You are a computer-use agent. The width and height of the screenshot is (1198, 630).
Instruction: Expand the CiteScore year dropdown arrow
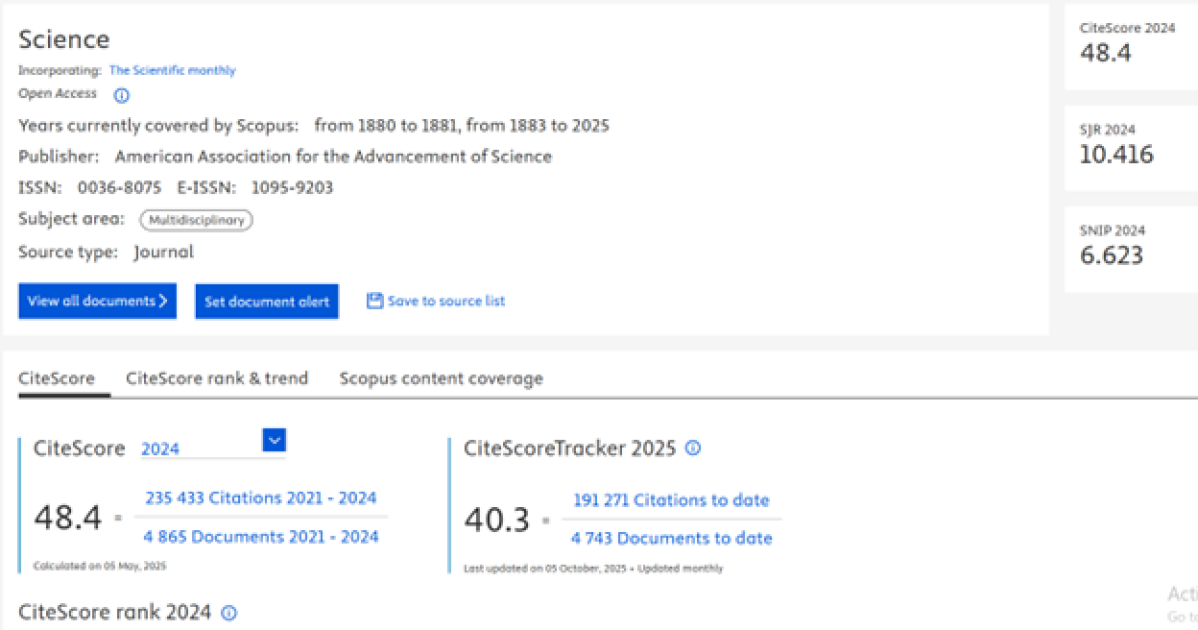(274, 440)
